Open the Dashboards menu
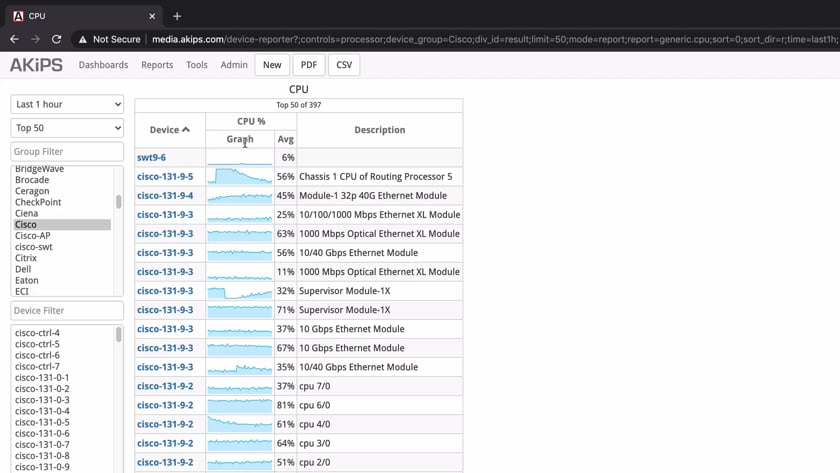The width and height of the screenshot is (840, 473). click(103, 65)
